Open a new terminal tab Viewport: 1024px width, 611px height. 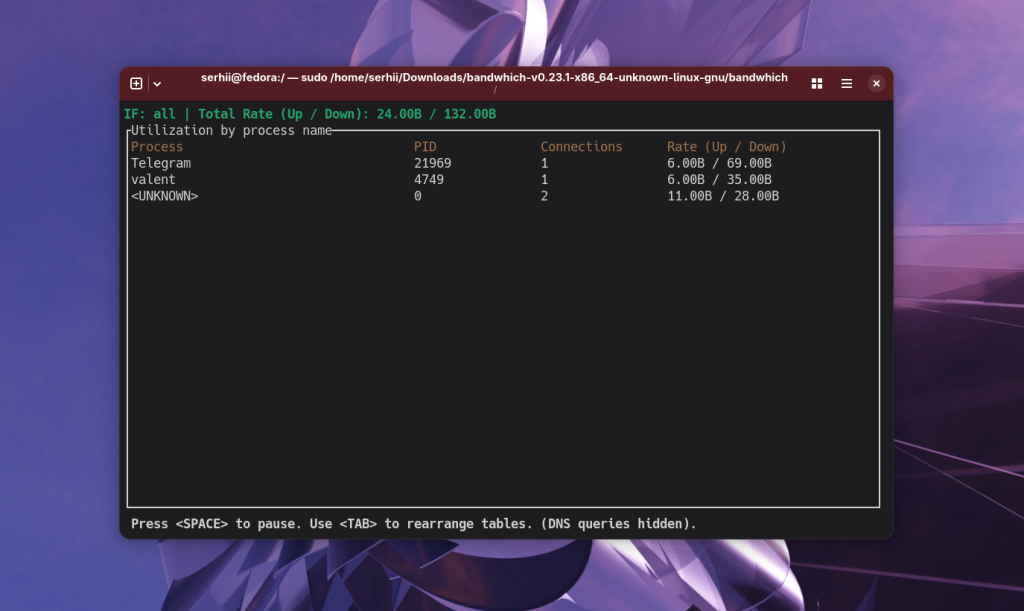[x=136, y=84]
